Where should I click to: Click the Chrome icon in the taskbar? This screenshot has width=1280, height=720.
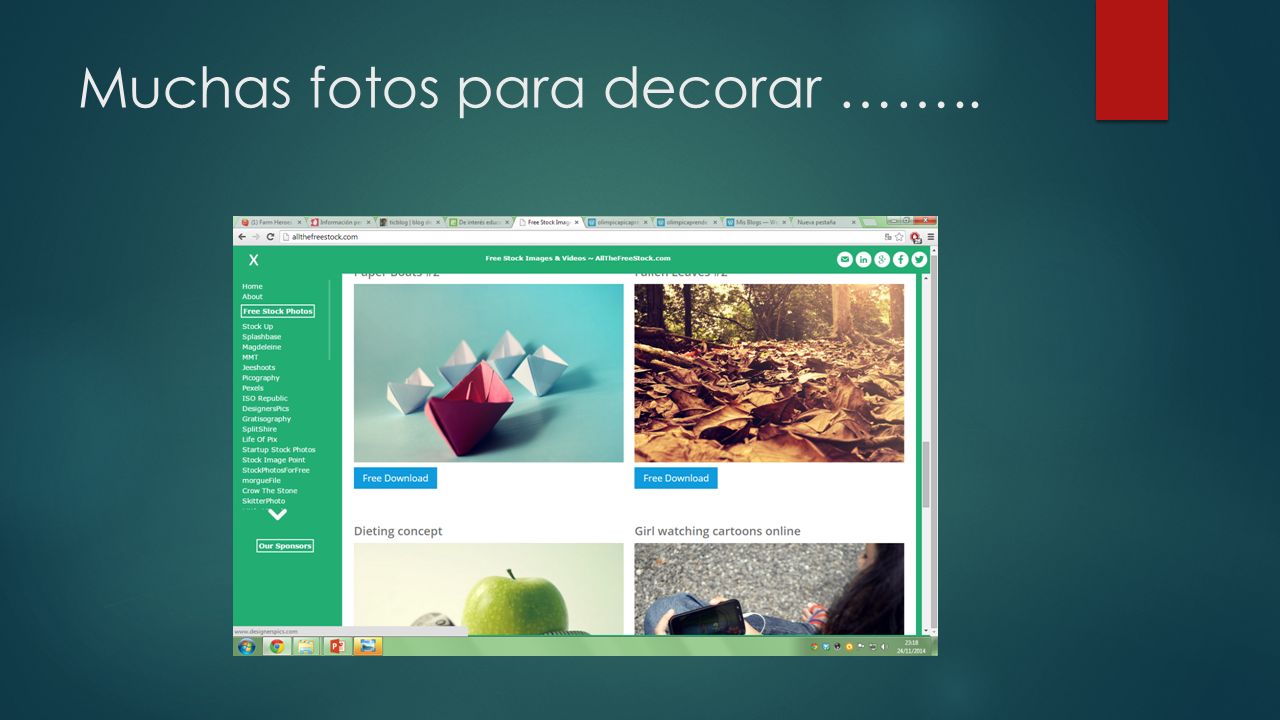point(277,646)
